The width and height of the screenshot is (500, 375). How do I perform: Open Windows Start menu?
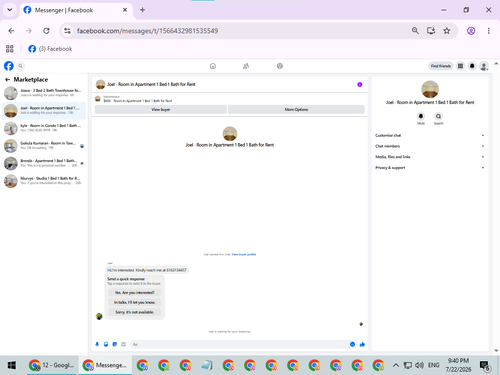[x=12, y=365]
